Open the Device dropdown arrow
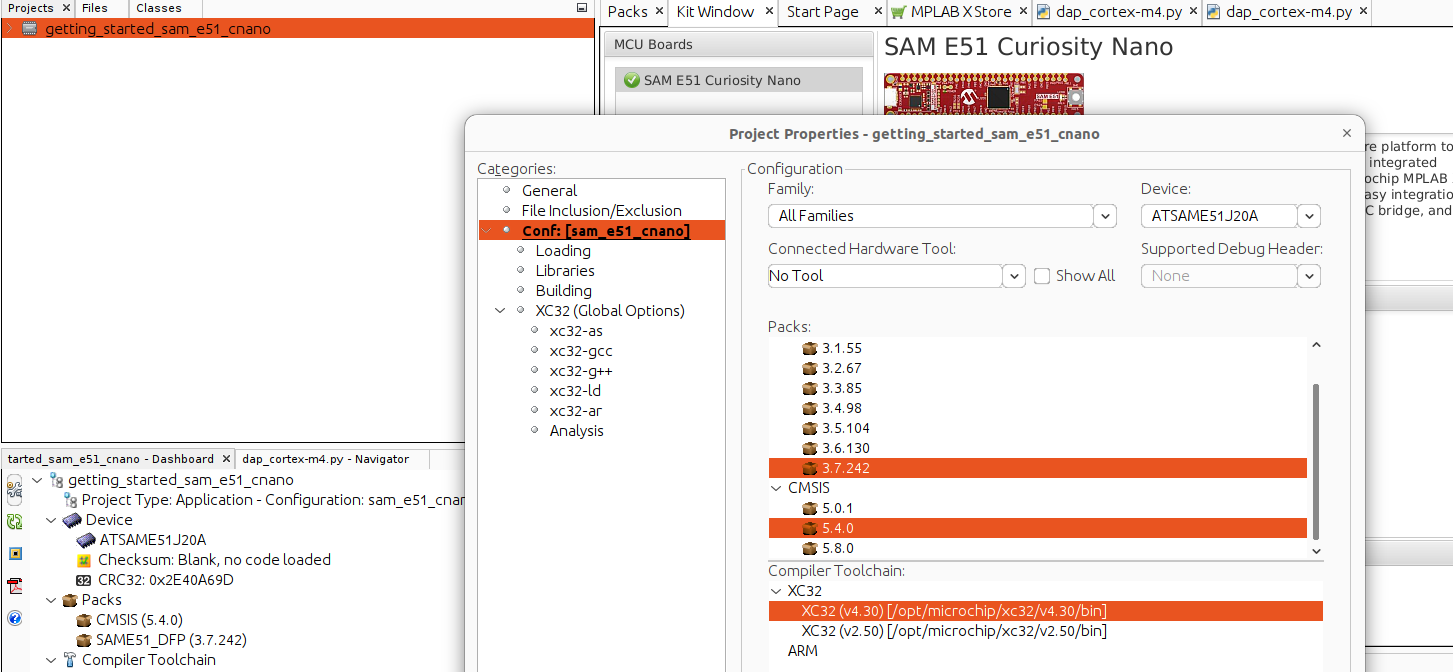 (1310, 216)
